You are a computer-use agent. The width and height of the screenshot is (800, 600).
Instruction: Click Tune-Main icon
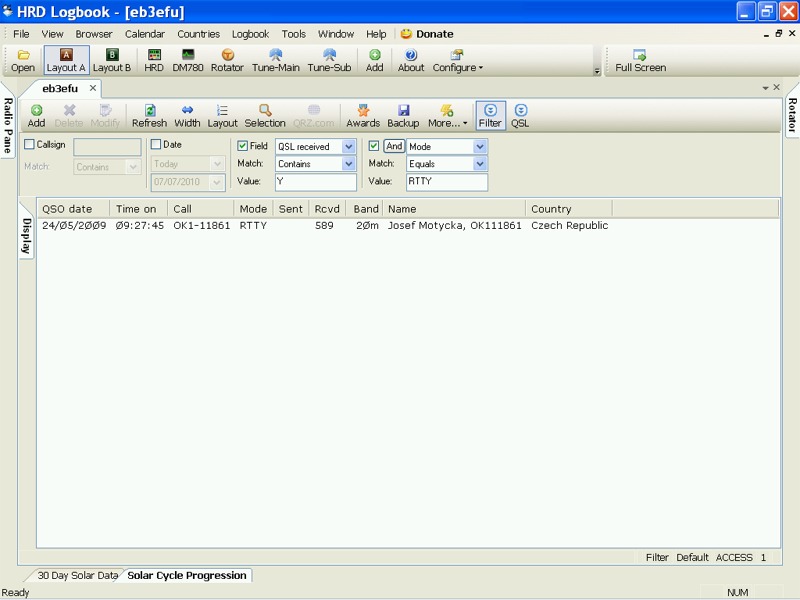coord(276,60)
